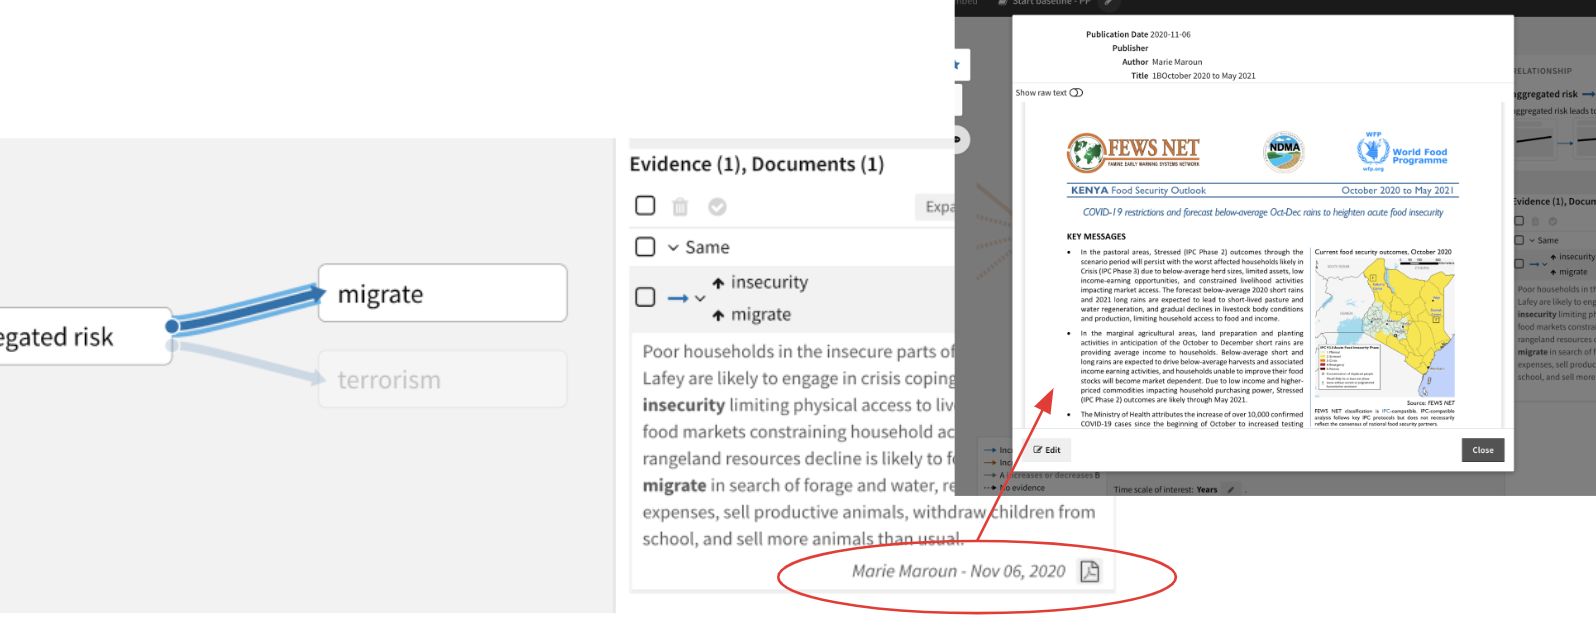1596x626 pixels.
Task: Click the FEWS NET logo in document
Action: (1133, 152)
